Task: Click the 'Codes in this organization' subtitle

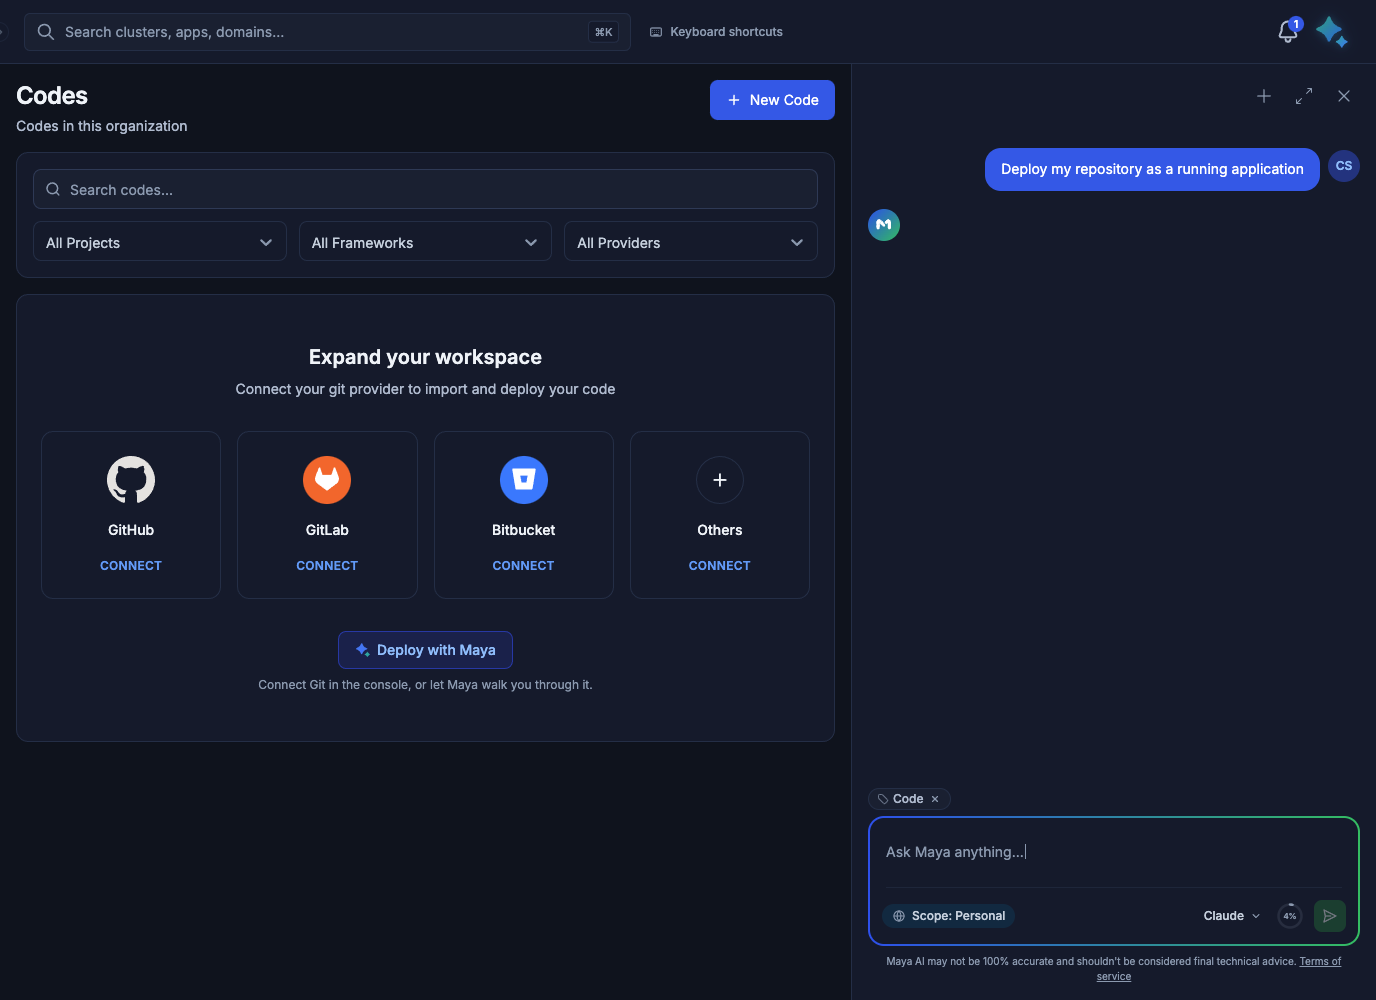Action: click(x=102, y=126)
